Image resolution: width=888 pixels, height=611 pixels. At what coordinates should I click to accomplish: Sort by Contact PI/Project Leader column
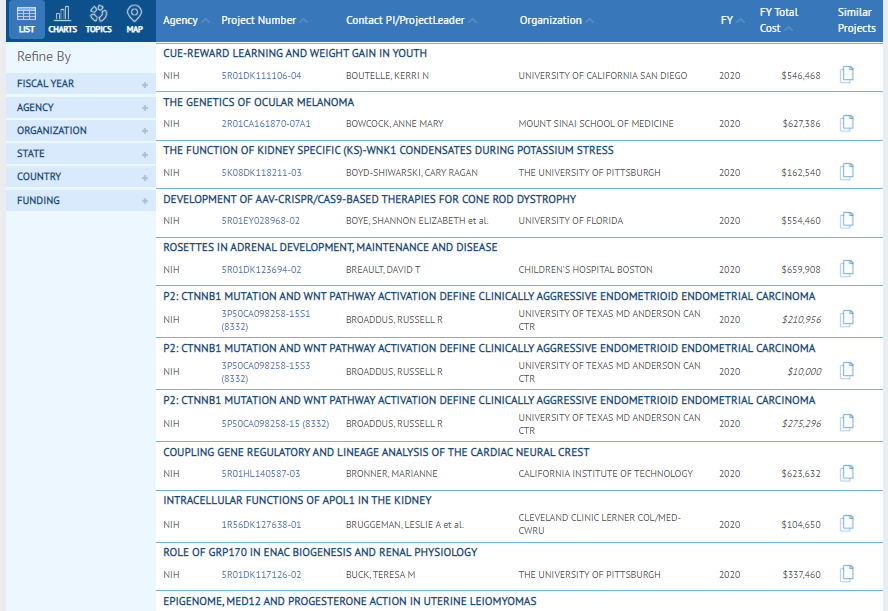tap(411, 20)
